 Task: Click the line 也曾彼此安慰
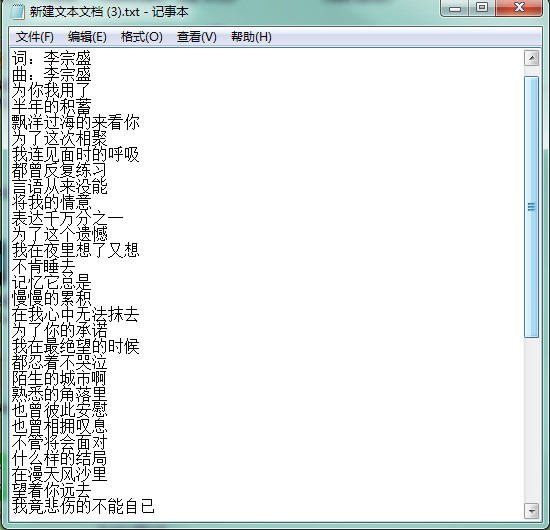pos(60,411)
